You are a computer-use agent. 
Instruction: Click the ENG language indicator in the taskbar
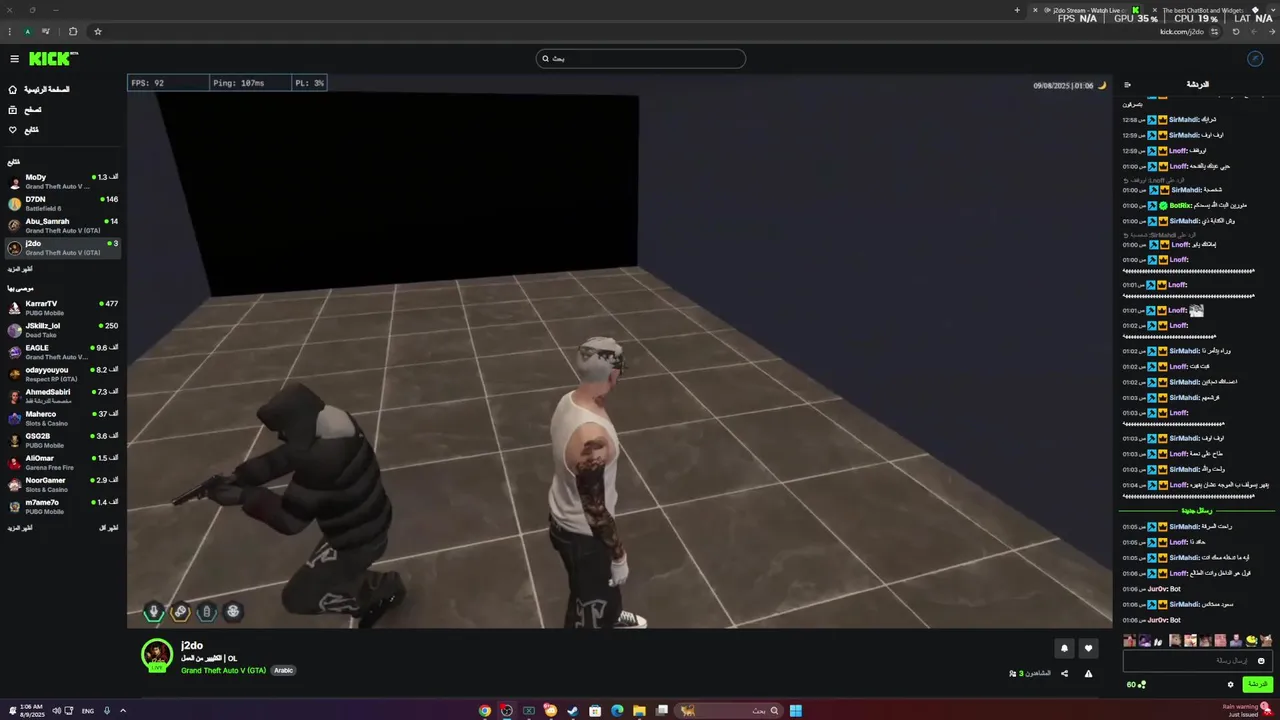[88, 711]
